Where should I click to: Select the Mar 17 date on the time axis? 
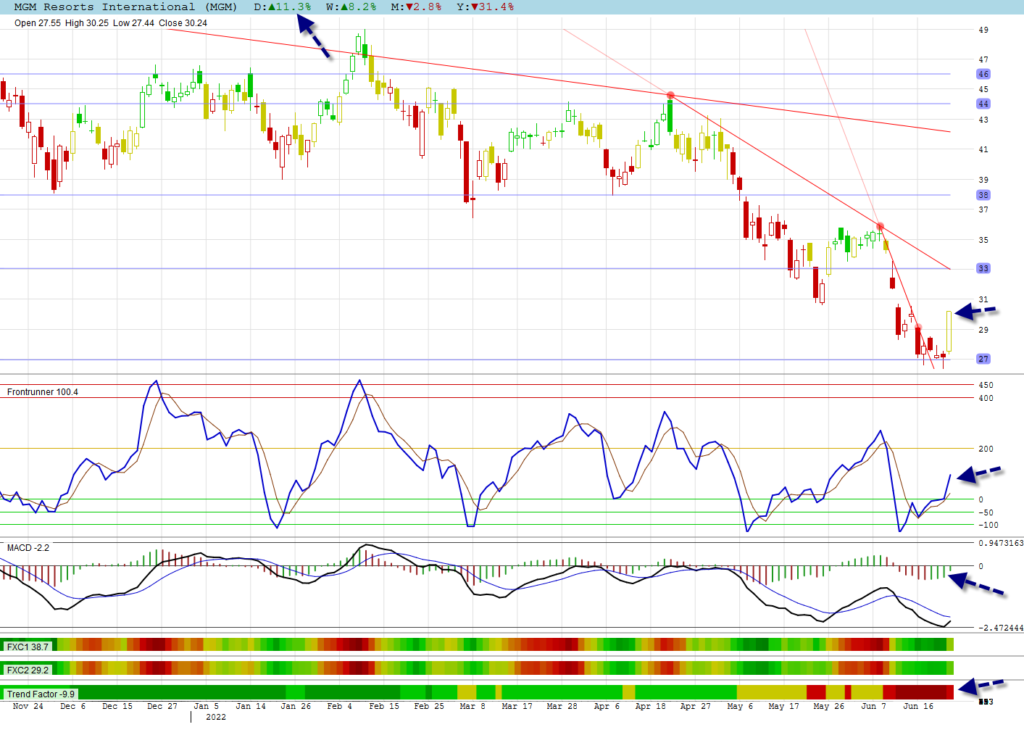(x=517, y=706)
